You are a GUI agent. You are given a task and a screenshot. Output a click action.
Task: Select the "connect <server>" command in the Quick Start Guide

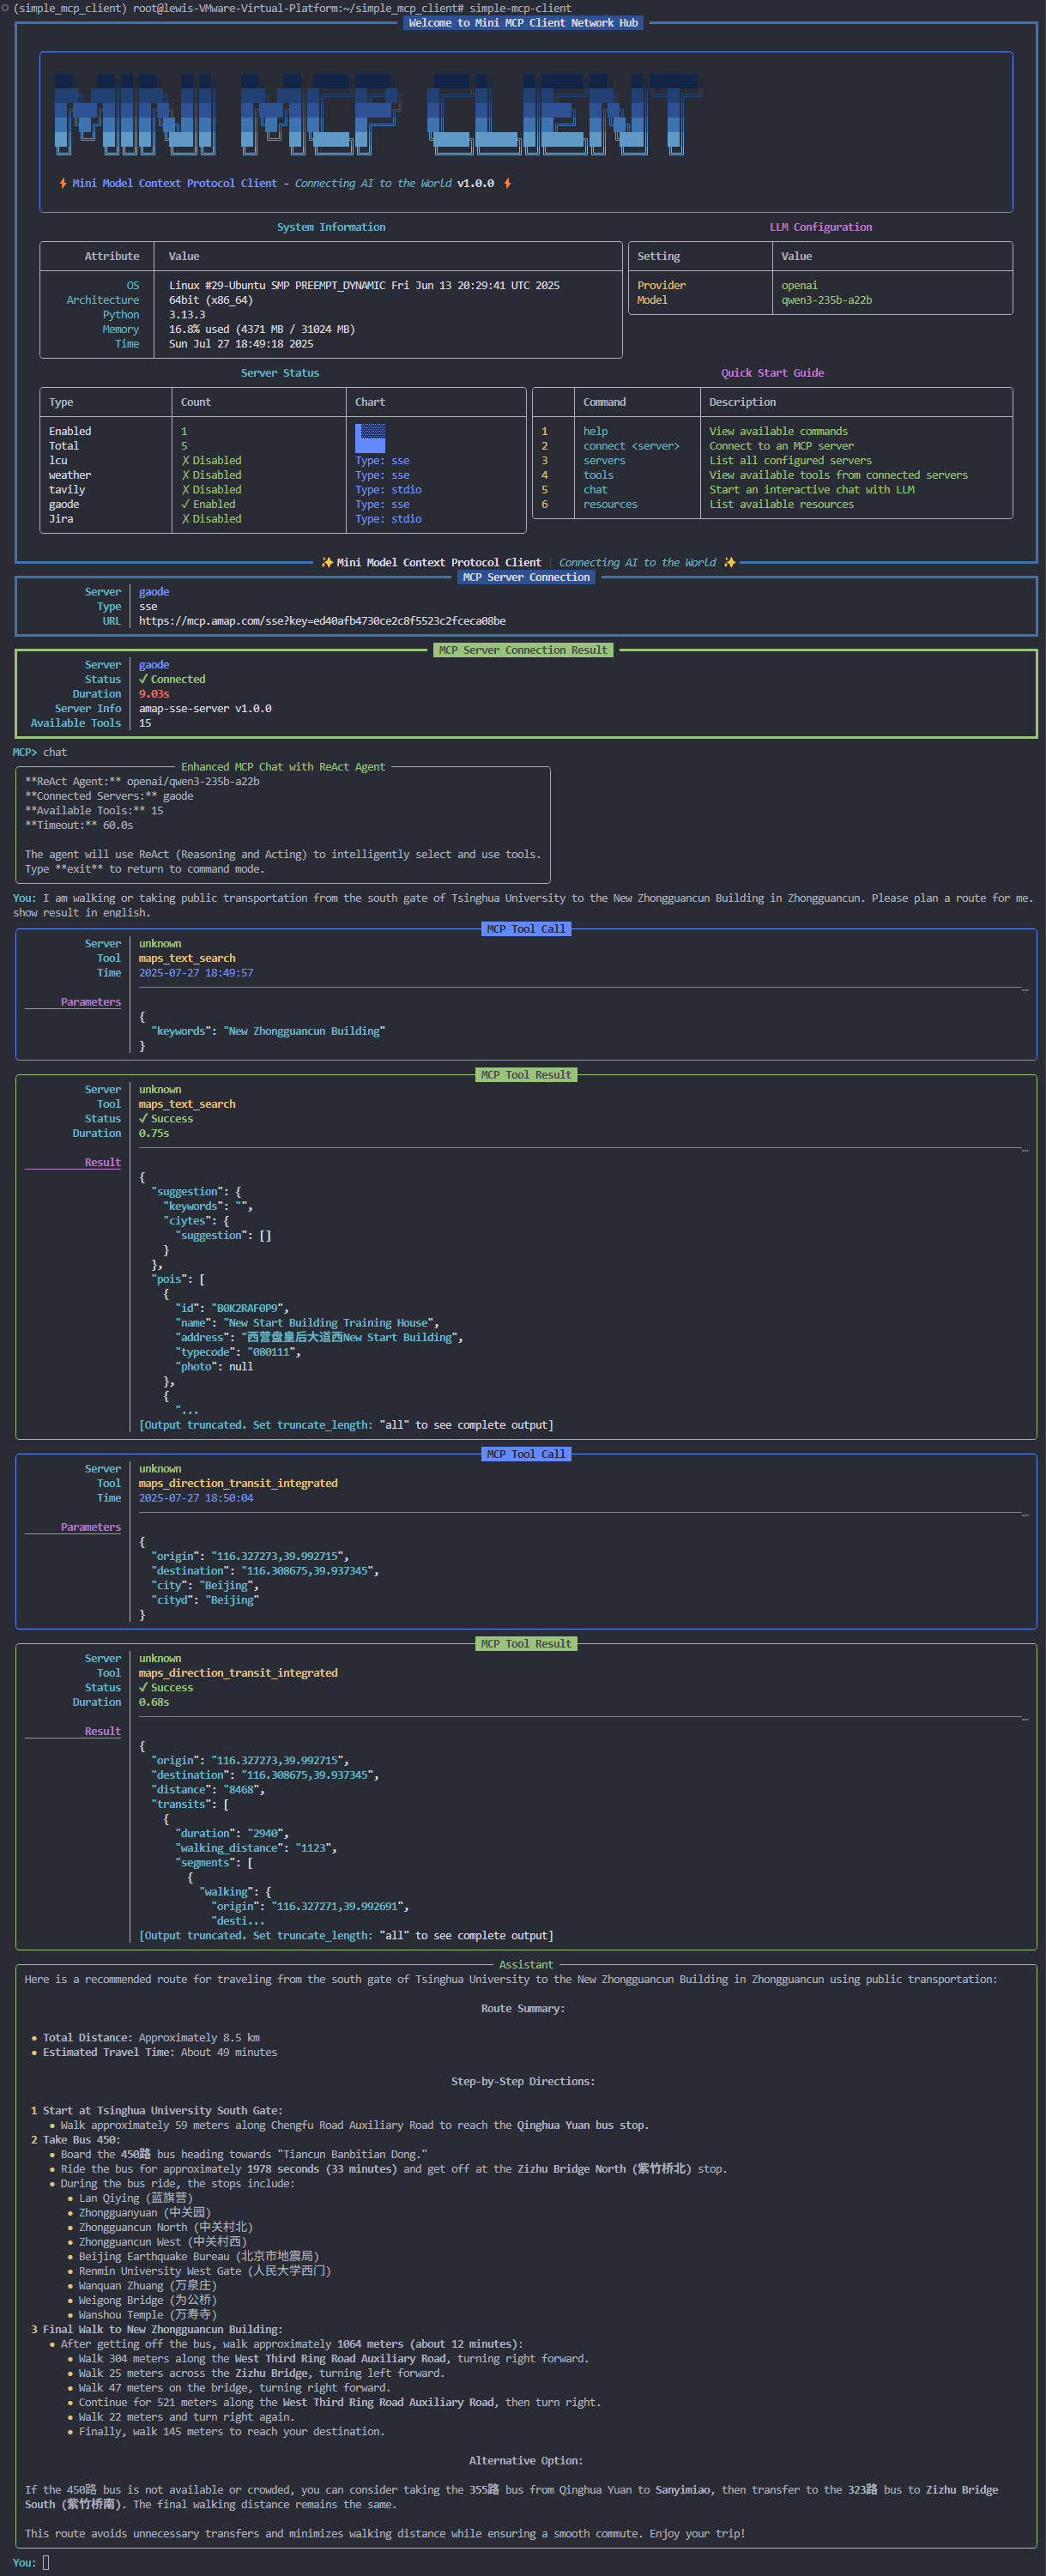(x=632, y=446)
